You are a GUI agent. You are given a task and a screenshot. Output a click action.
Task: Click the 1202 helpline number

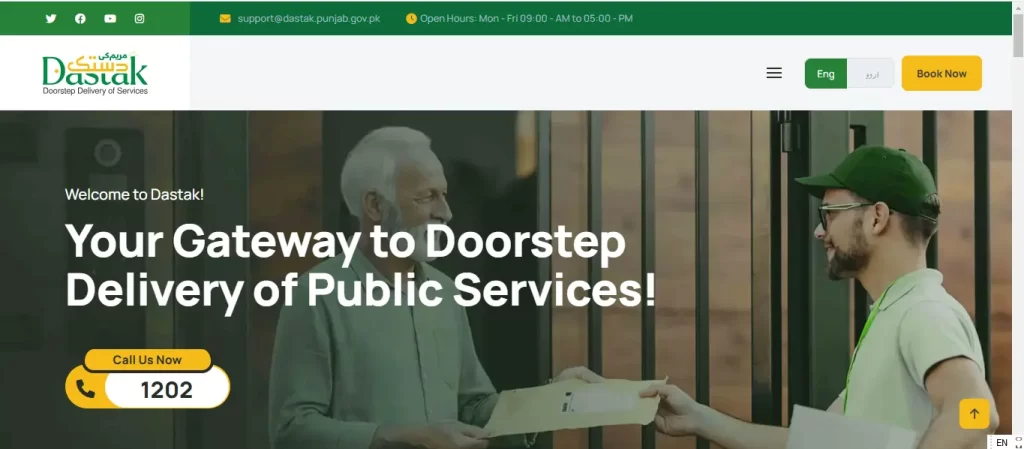(167, 390)
